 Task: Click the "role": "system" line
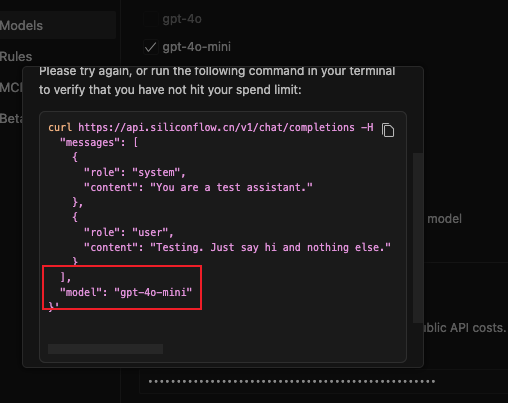click(134, 173)
